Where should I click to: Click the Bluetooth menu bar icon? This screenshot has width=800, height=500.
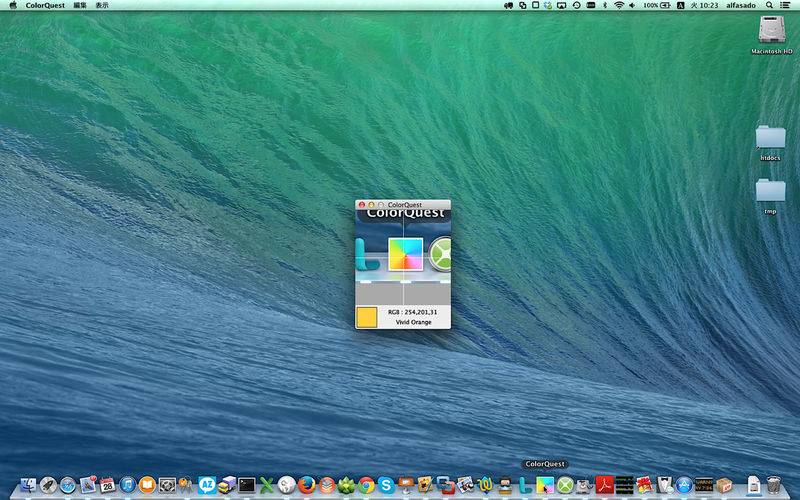tap(605, 5)
